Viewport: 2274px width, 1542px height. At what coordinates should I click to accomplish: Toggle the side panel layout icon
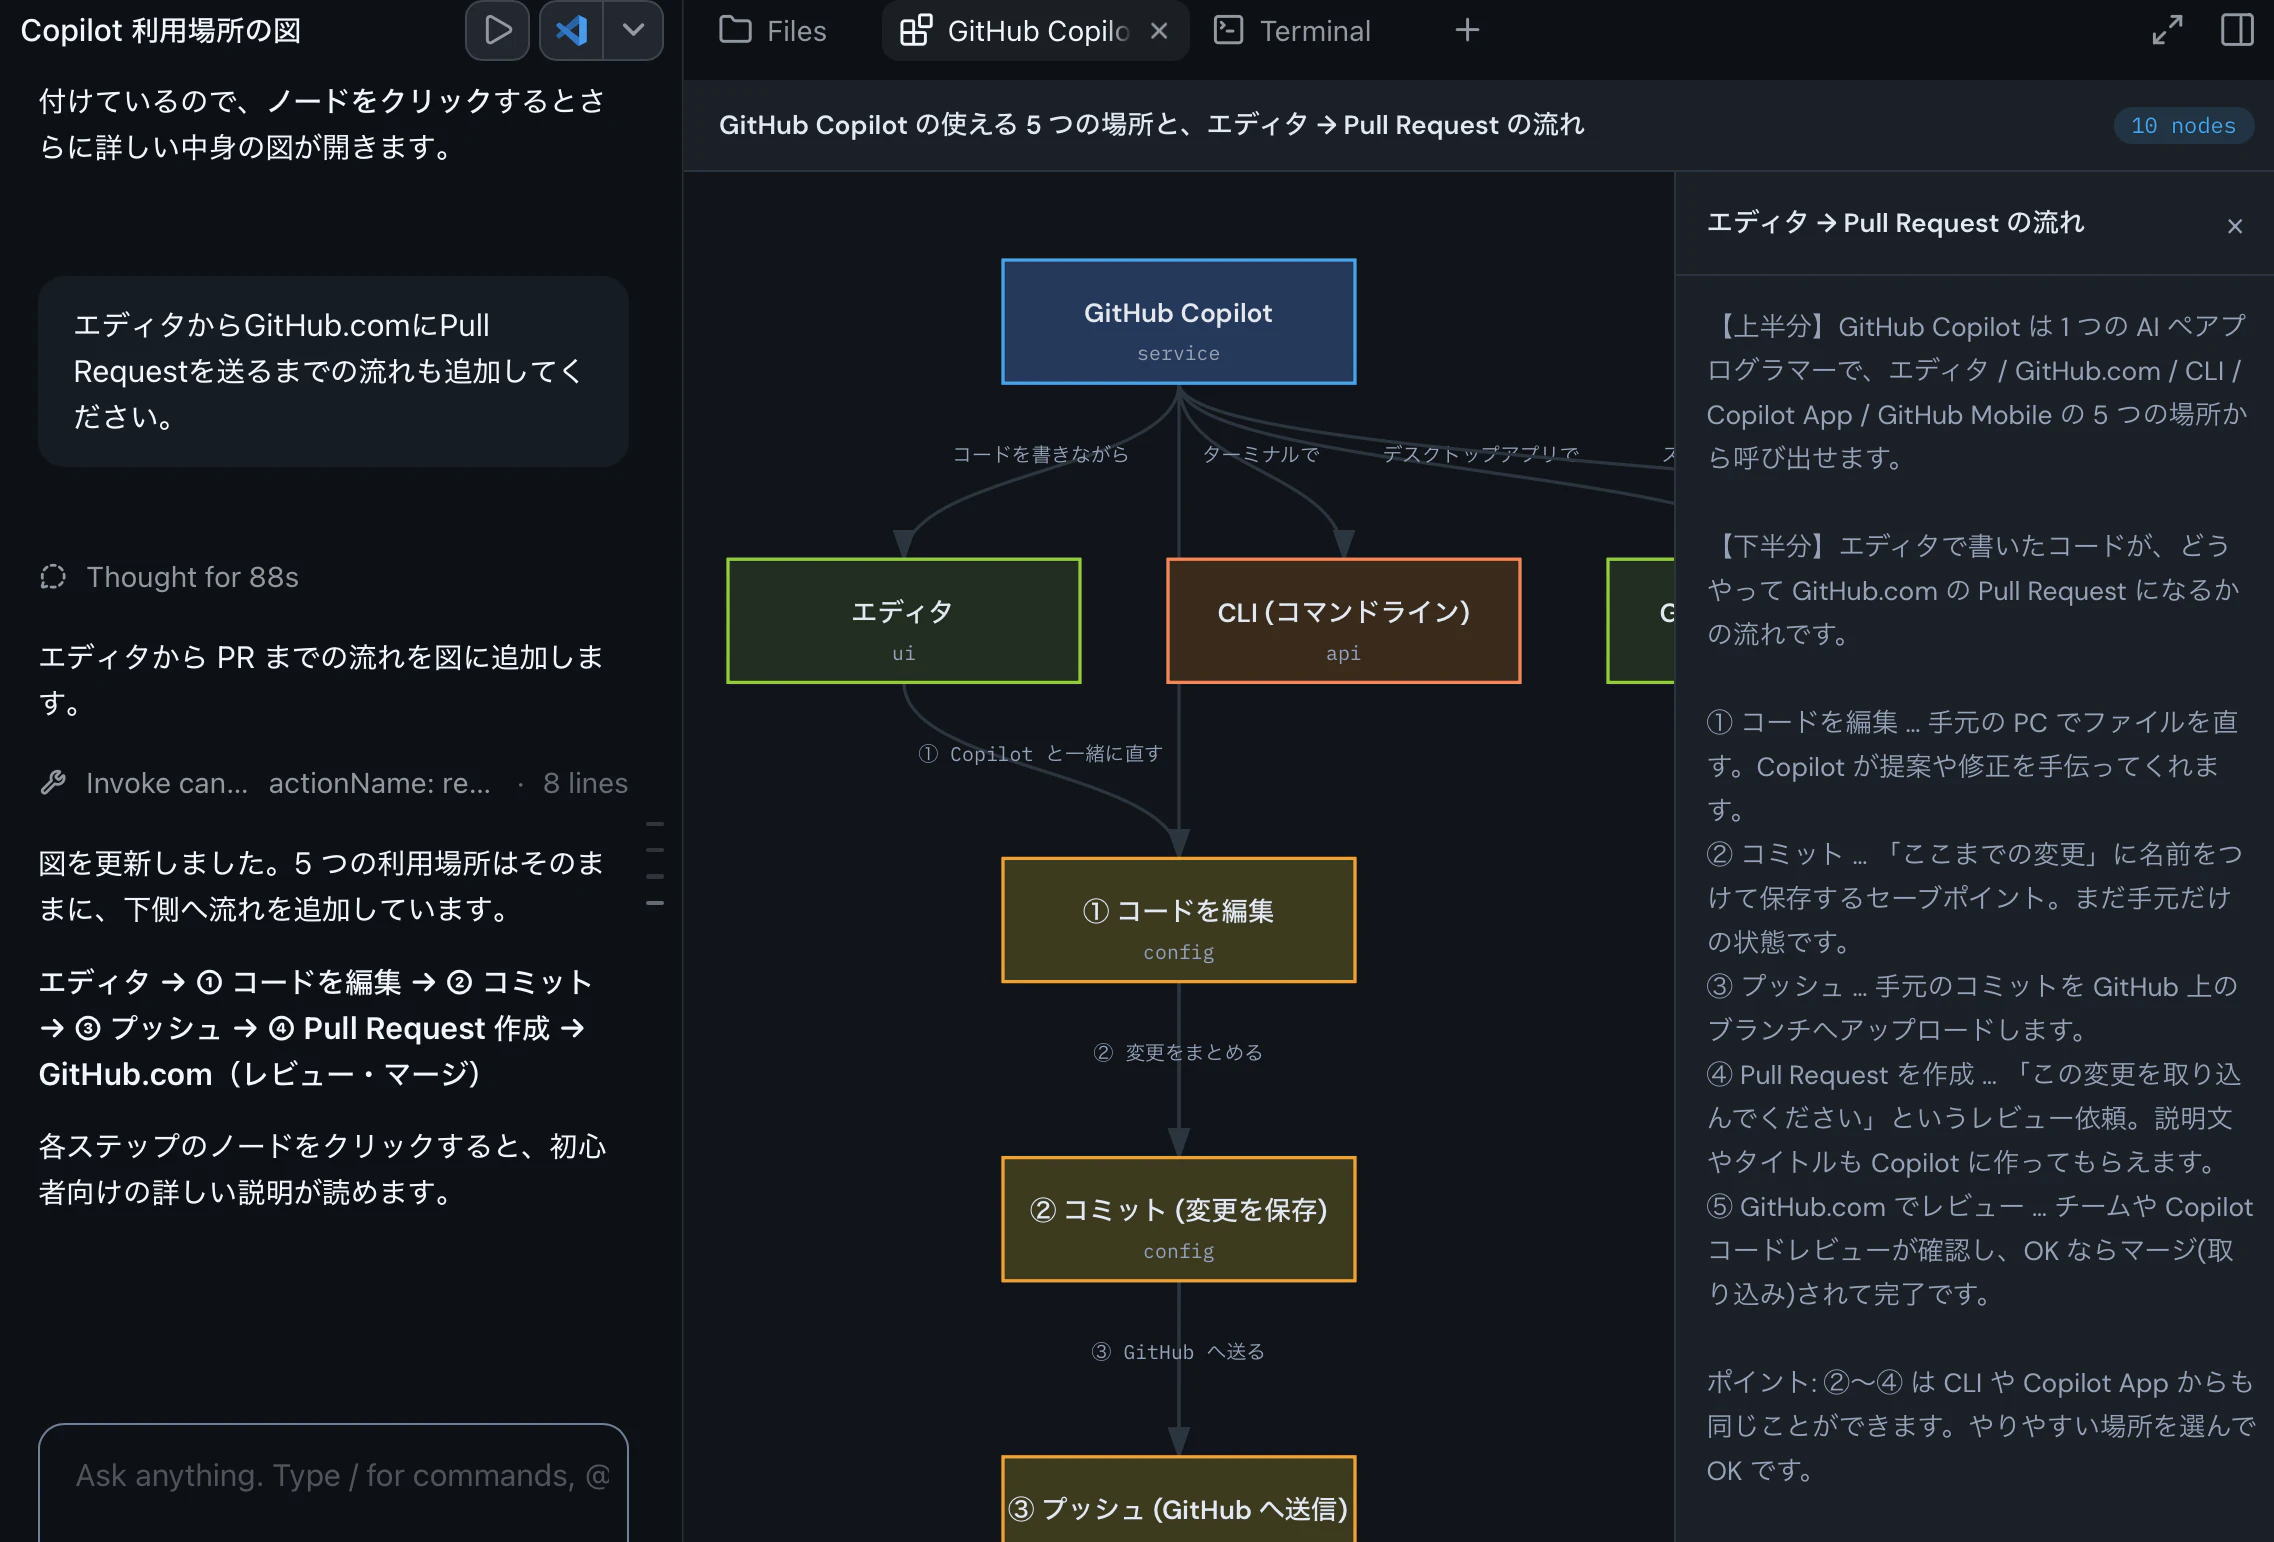pos(2237,31)
